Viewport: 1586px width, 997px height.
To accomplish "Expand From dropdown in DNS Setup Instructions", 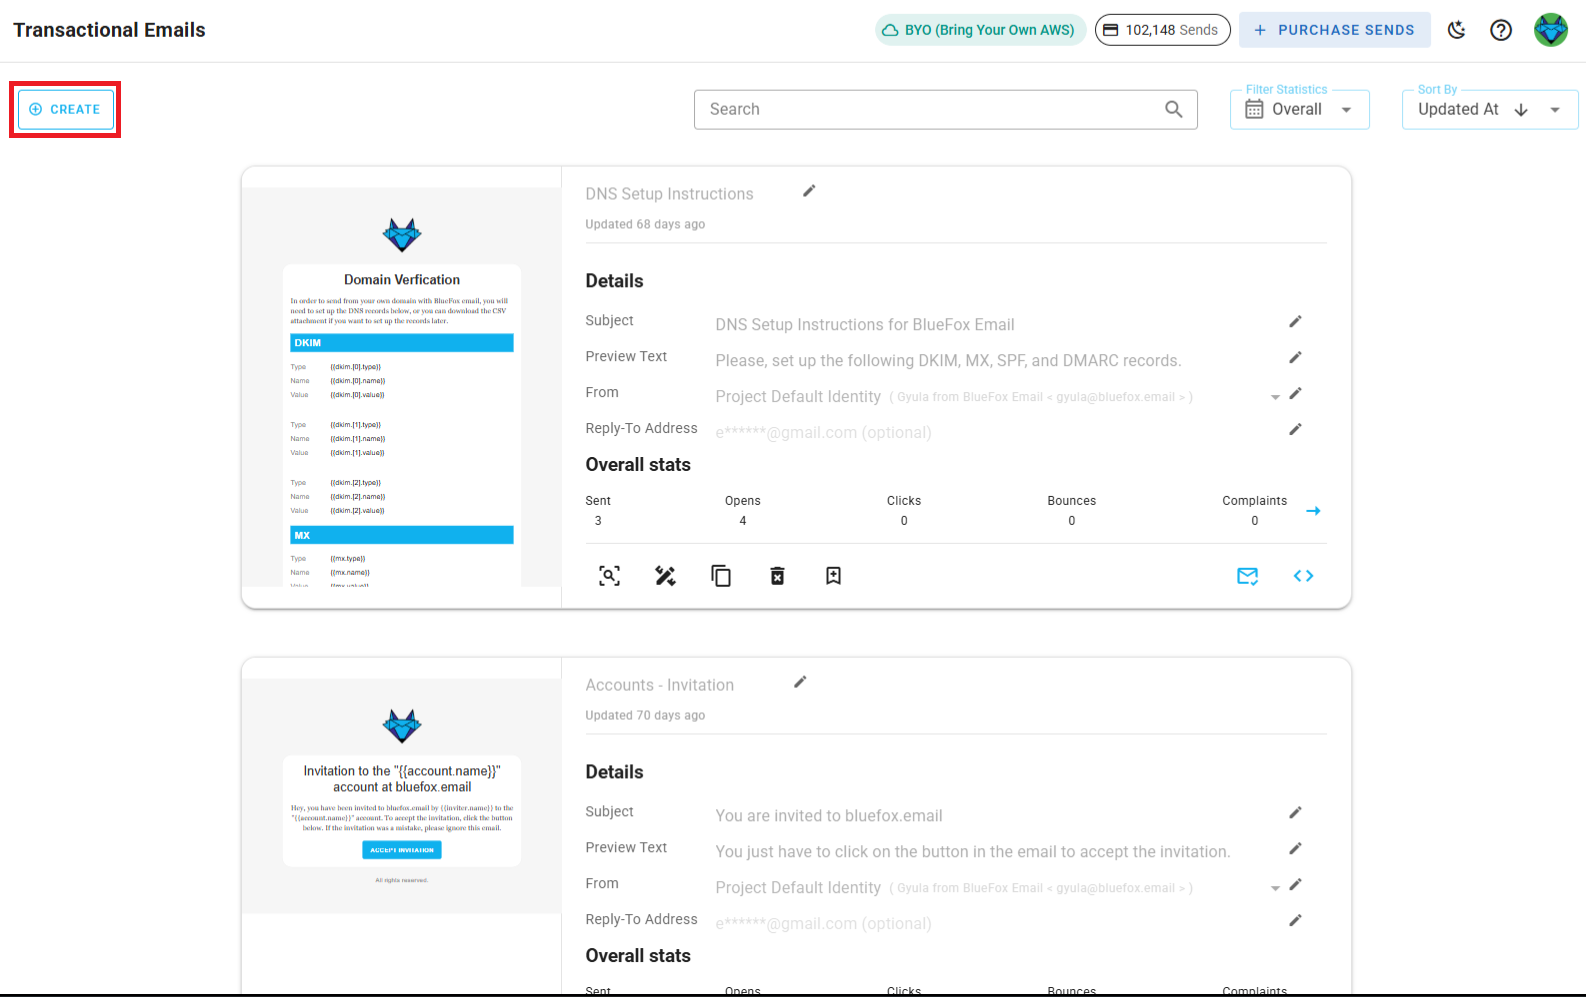I will [x=1275, y=397].
